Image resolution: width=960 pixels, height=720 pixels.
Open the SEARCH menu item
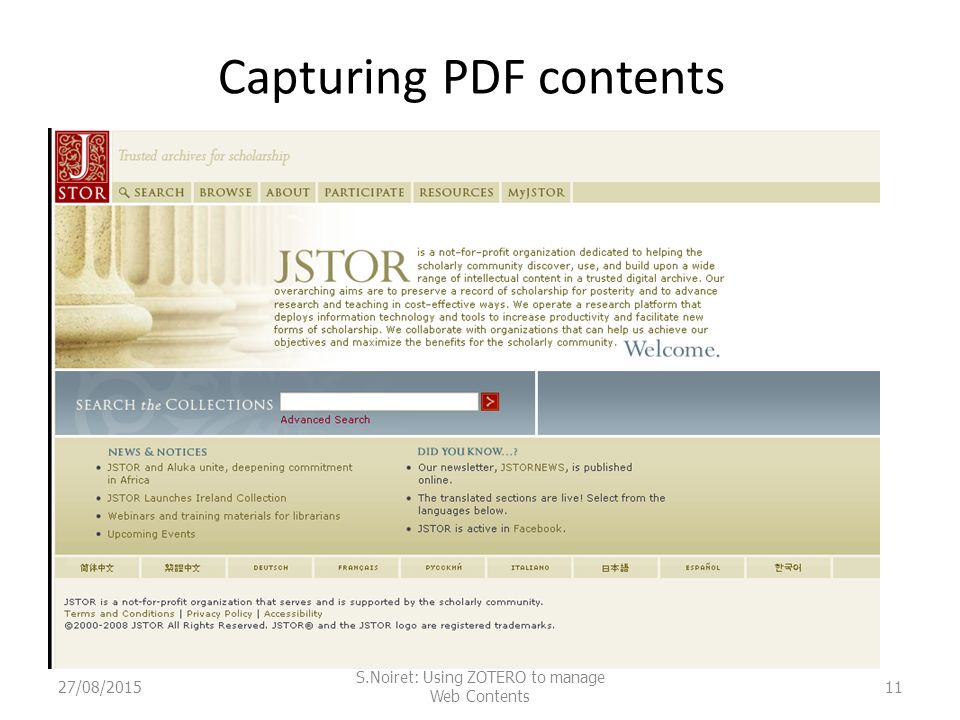click(151, 192)
